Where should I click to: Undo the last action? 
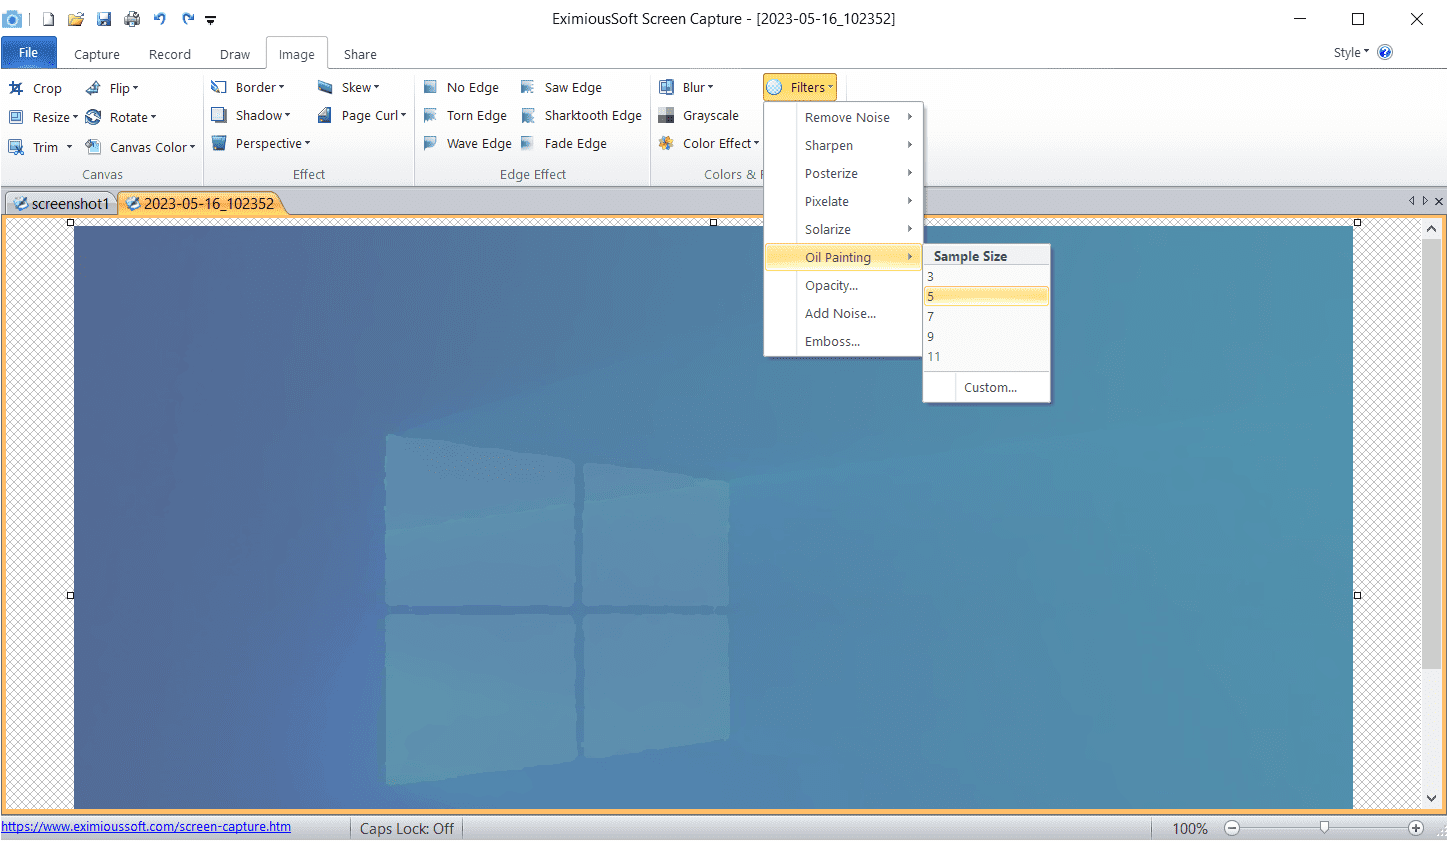(160, 19)
